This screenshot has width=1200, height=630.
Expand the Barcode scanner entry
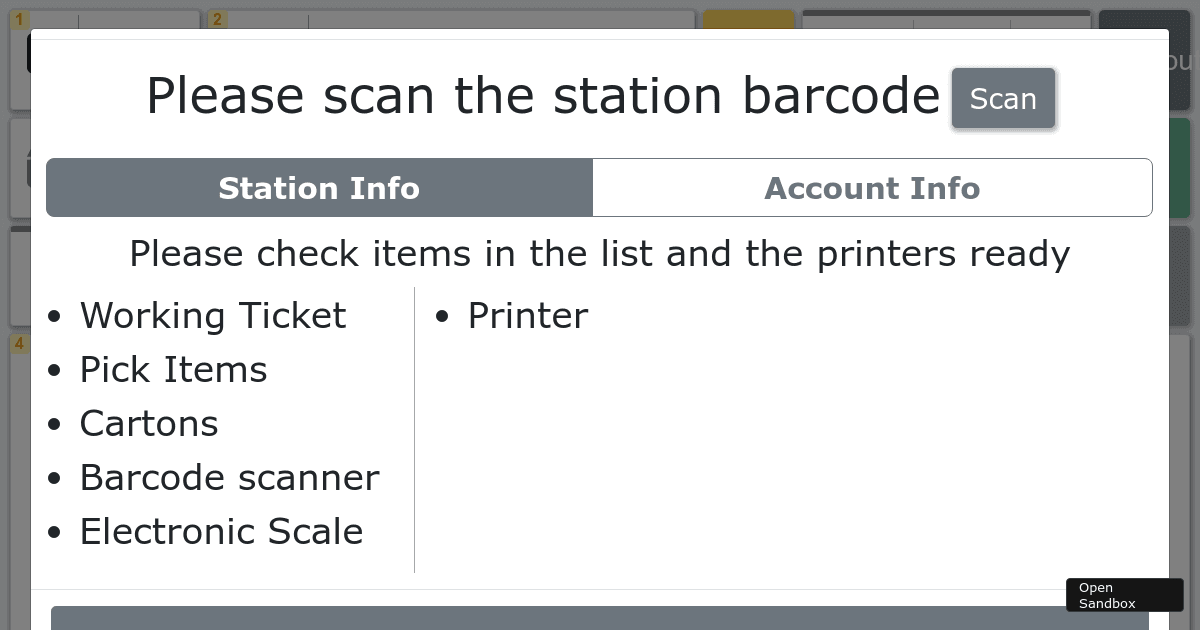coord(230,478)
